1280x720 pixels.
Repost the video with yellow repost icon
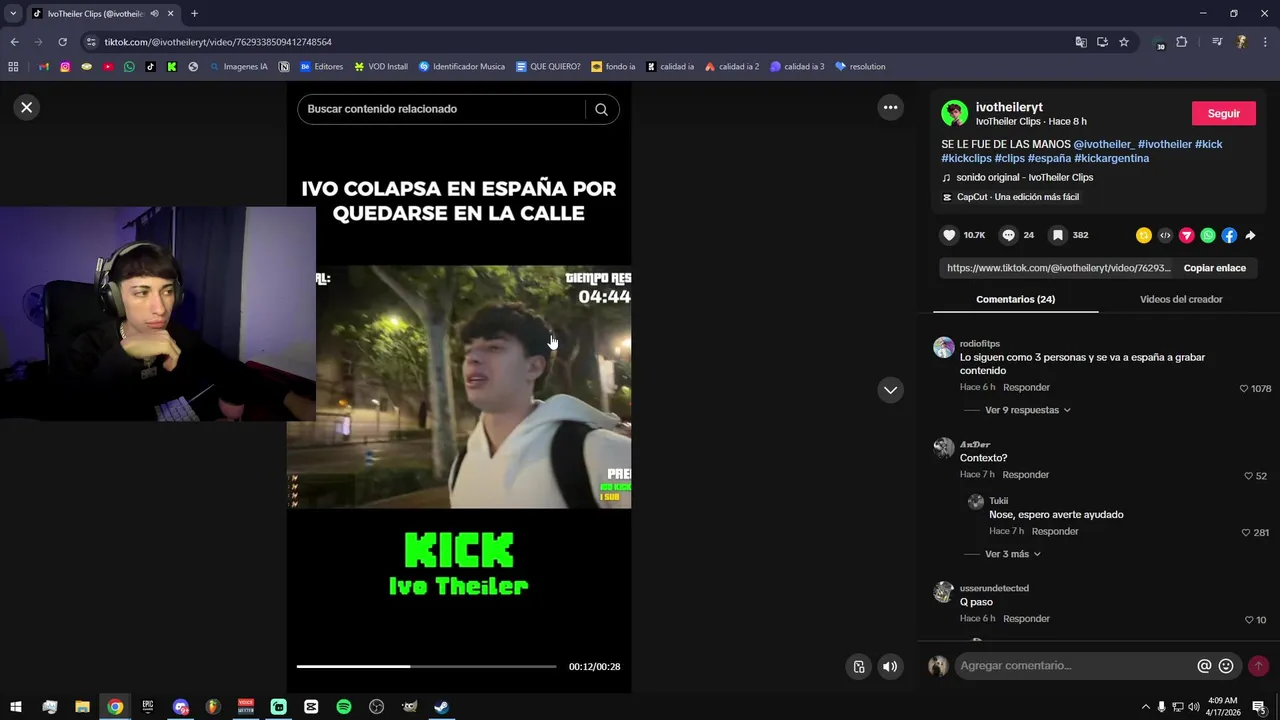pos(1143,235)
